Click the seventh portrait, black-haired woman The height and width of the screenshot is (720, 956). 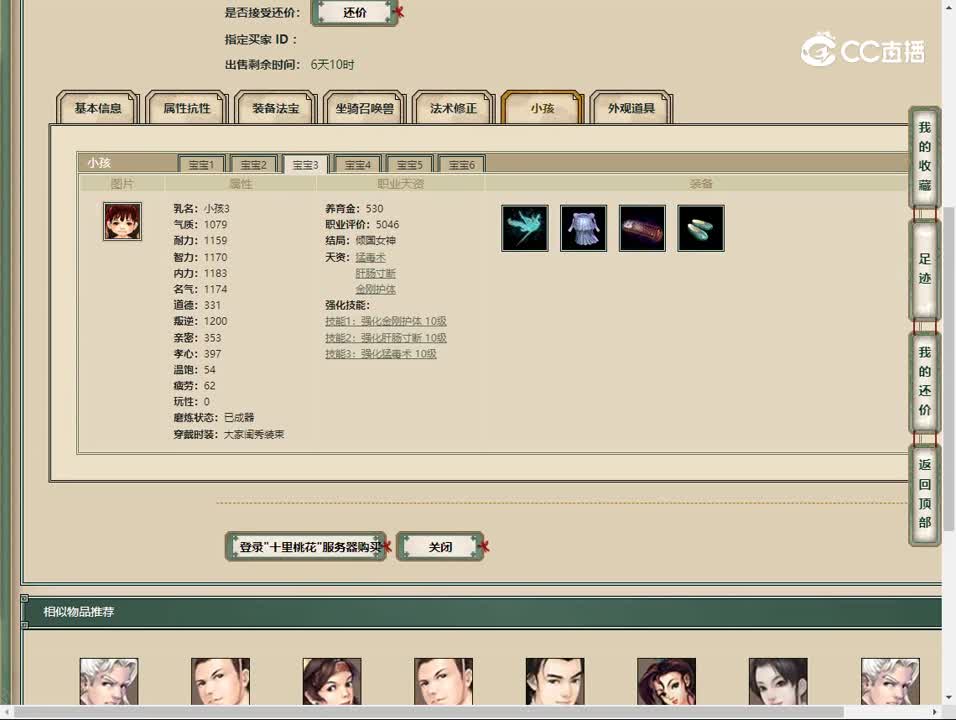778,682
